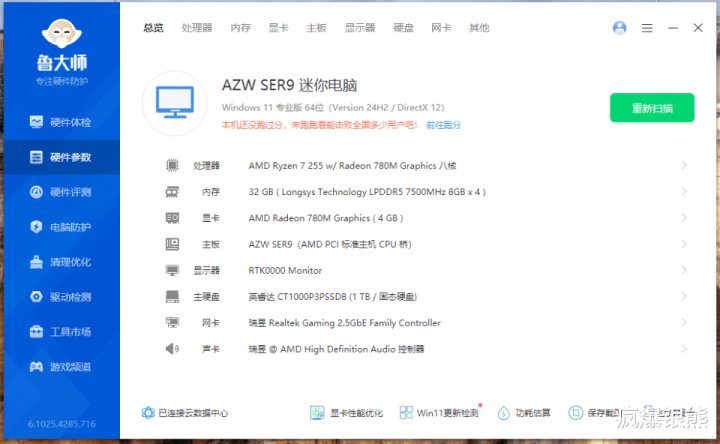
Task: Click the computer monitor icon
Action: (x=174, y=103)
